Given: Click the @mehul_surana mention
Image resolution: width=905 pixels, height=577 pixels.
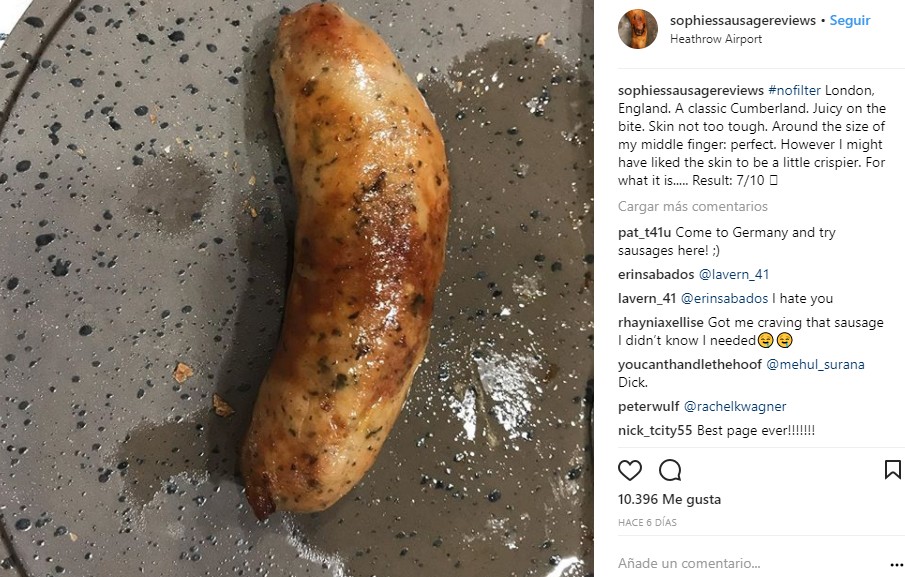Looking at the screenshot, I should (815, 365).
